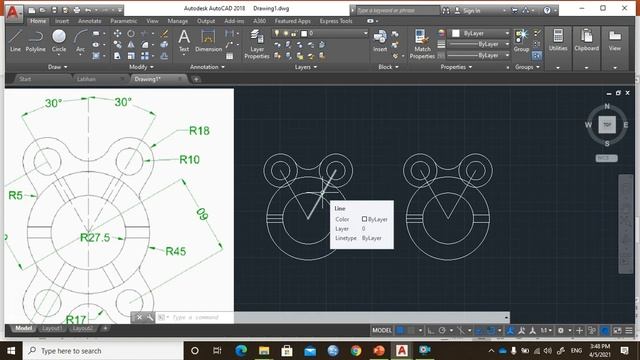Select the Stretch tool in Modify panel
640x360 pixels.
118,56
